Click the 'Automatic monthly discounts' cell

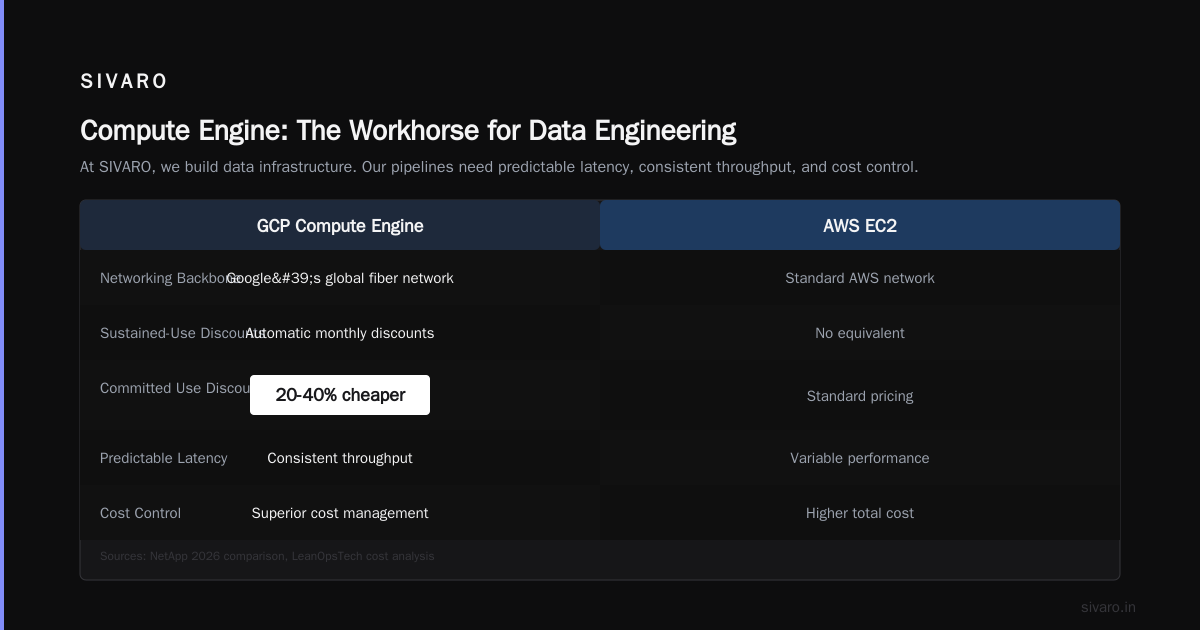pyautogui.click(x=340, y=333)
